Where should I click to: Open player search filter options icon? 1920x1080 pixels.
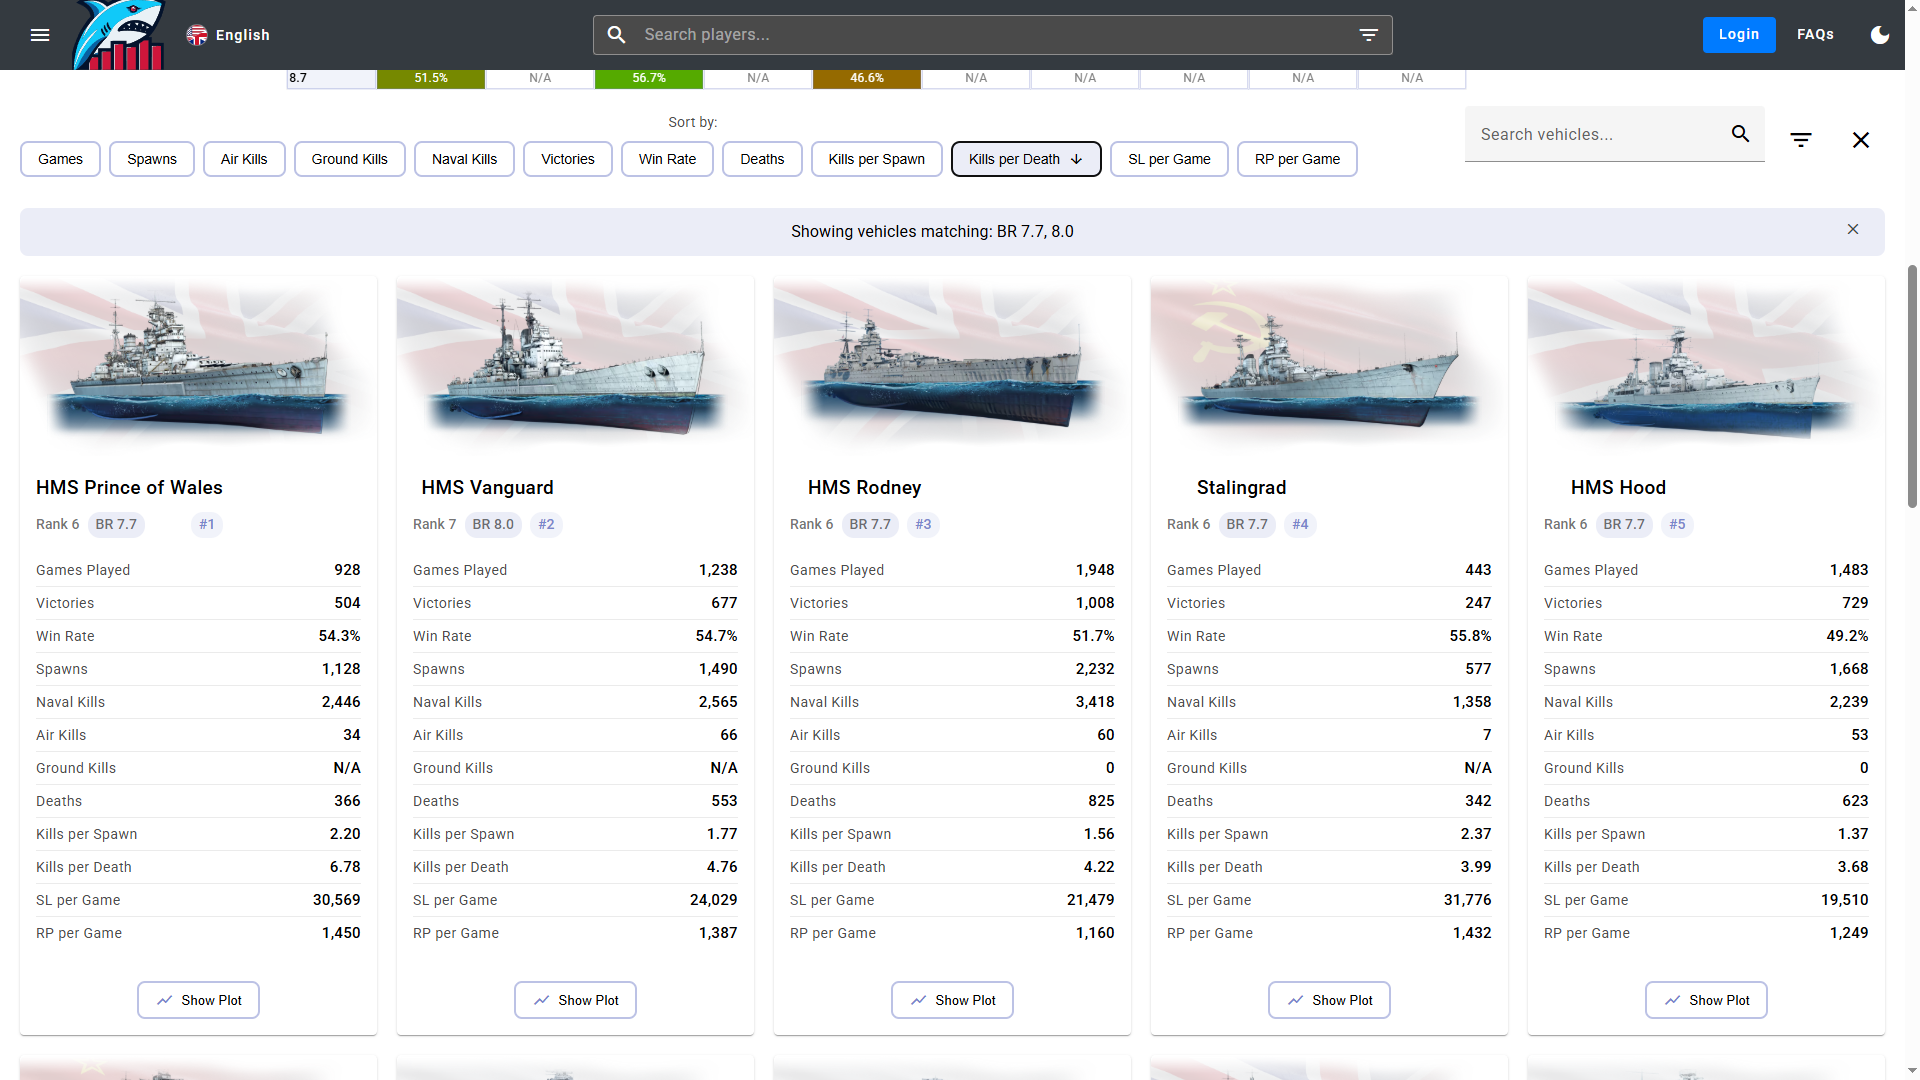(1368, 35)
